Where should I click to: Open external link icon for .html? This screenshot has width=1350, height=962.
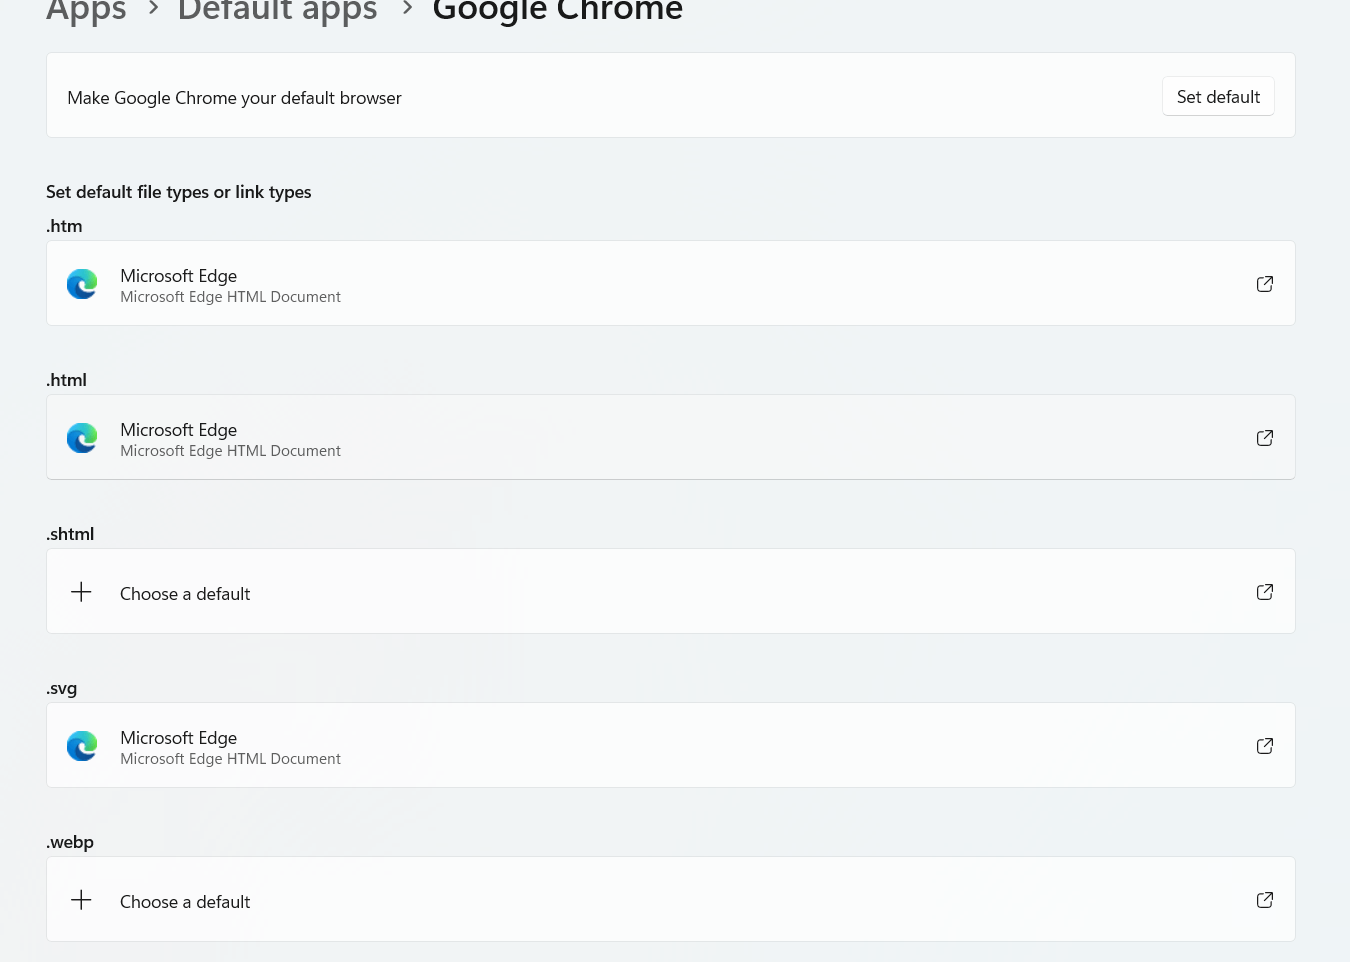1265,438
